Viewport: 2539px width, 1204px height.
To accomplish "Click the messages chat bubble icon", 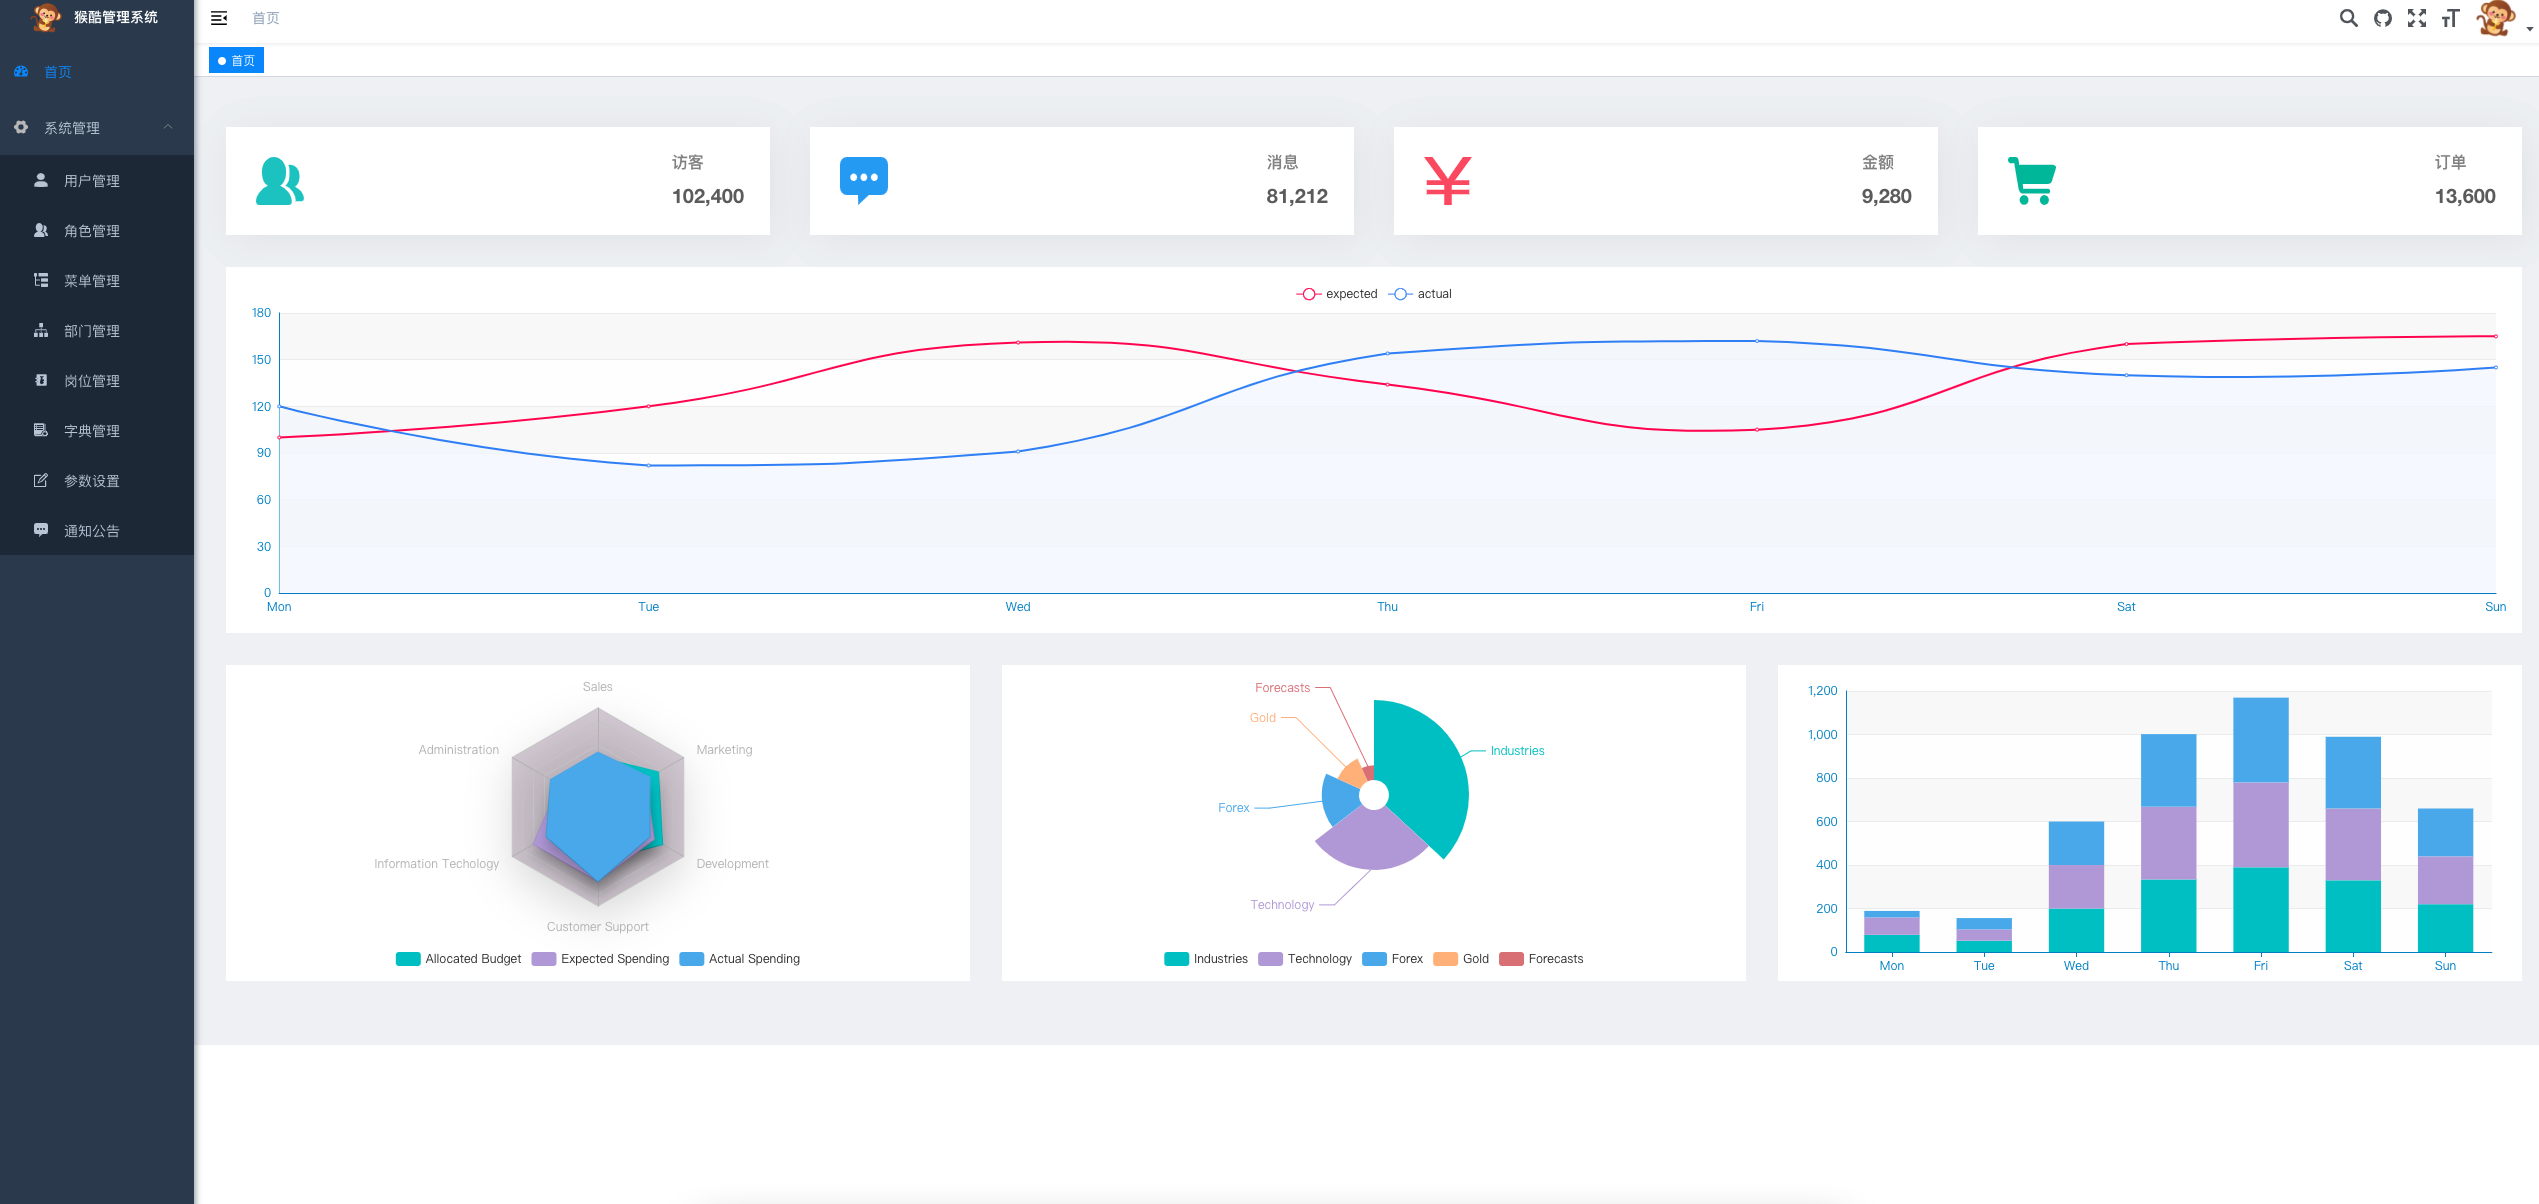I will [x=864, y=181].
